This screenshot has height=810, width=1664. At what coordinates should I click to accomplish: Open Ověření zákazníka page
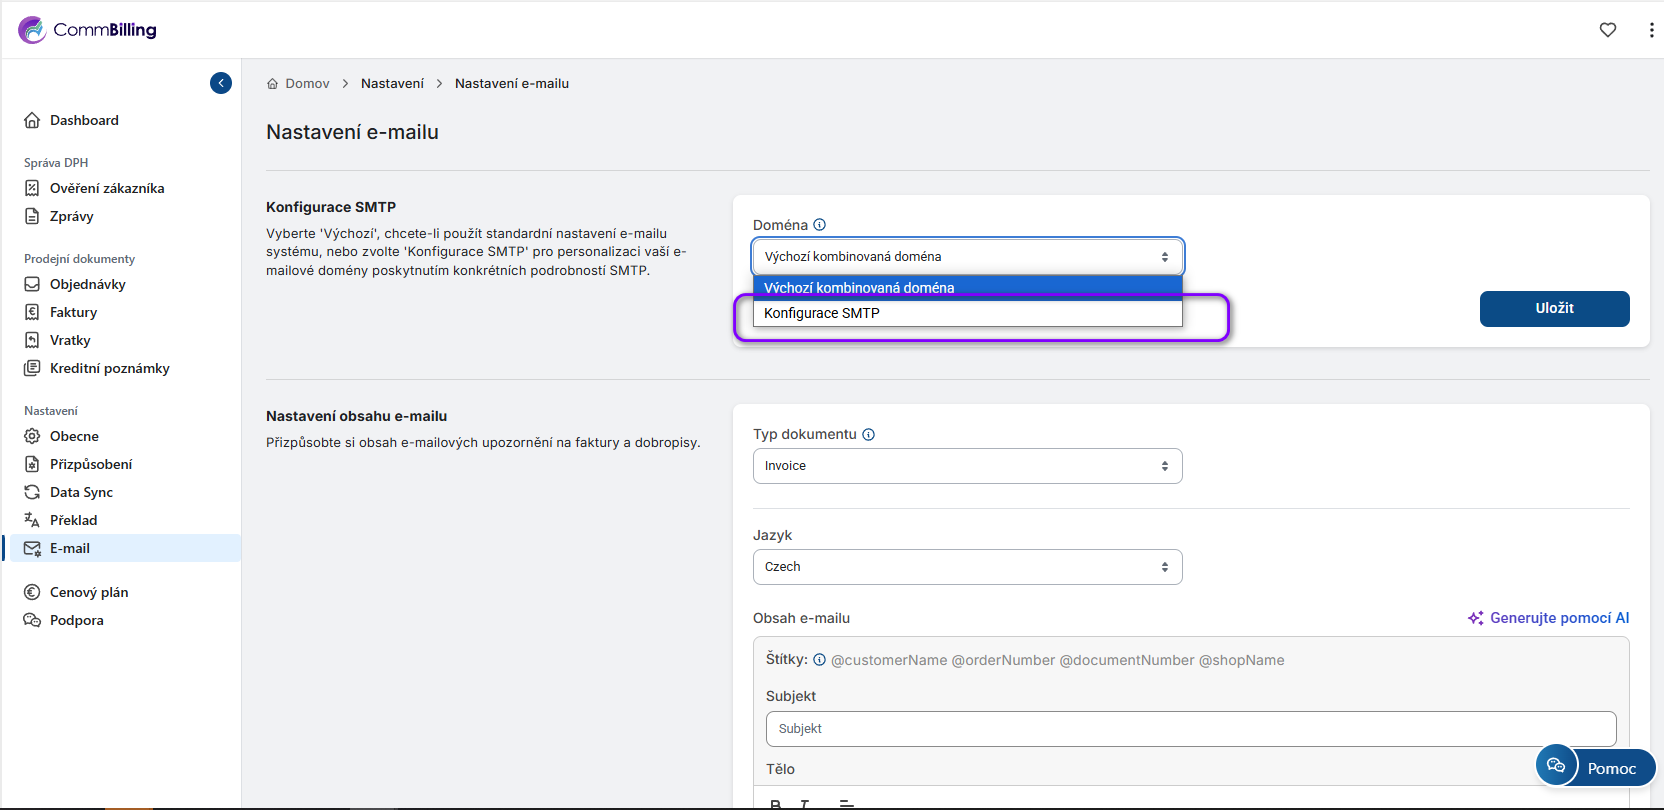click(x=106, y=188)
